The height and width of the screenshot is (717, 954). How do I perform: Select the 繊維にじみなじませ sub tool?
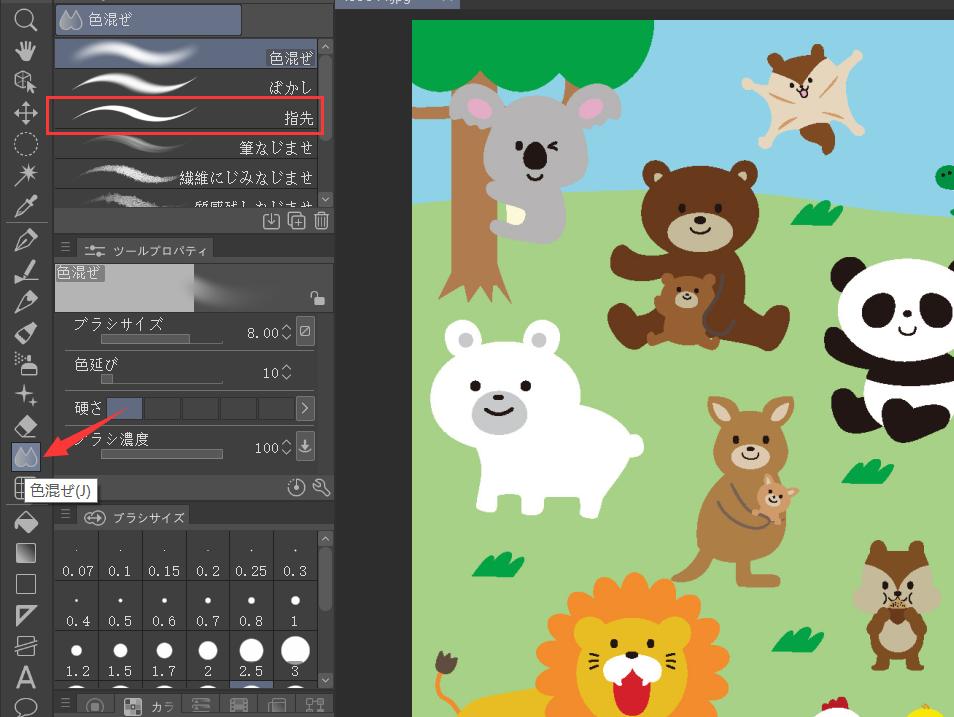tap(186, 175)
